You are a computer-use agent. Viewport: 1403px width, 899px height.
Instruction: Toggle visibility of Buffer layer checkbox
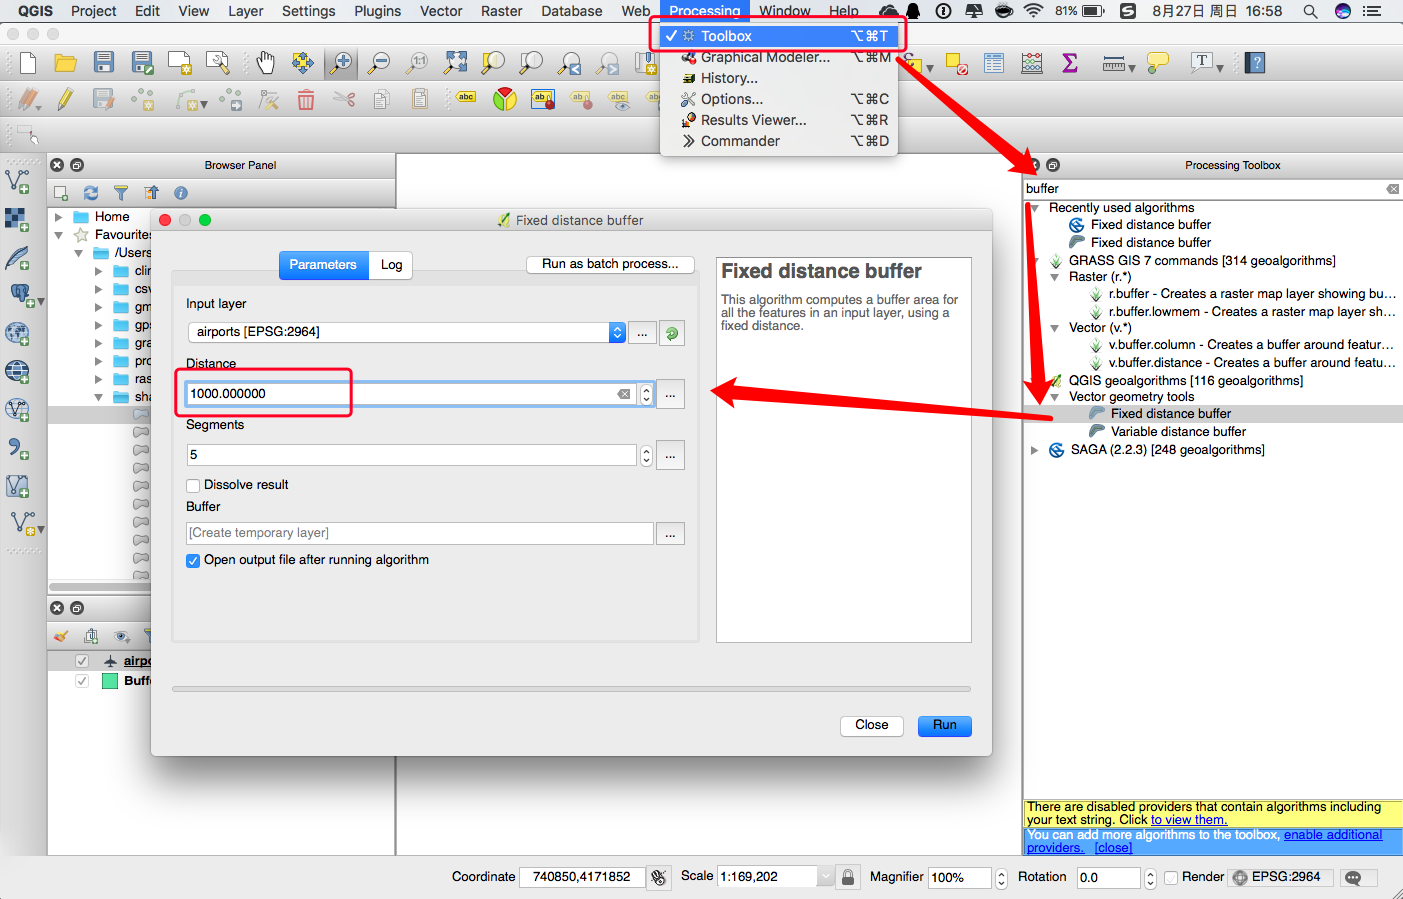pos(82,681)
